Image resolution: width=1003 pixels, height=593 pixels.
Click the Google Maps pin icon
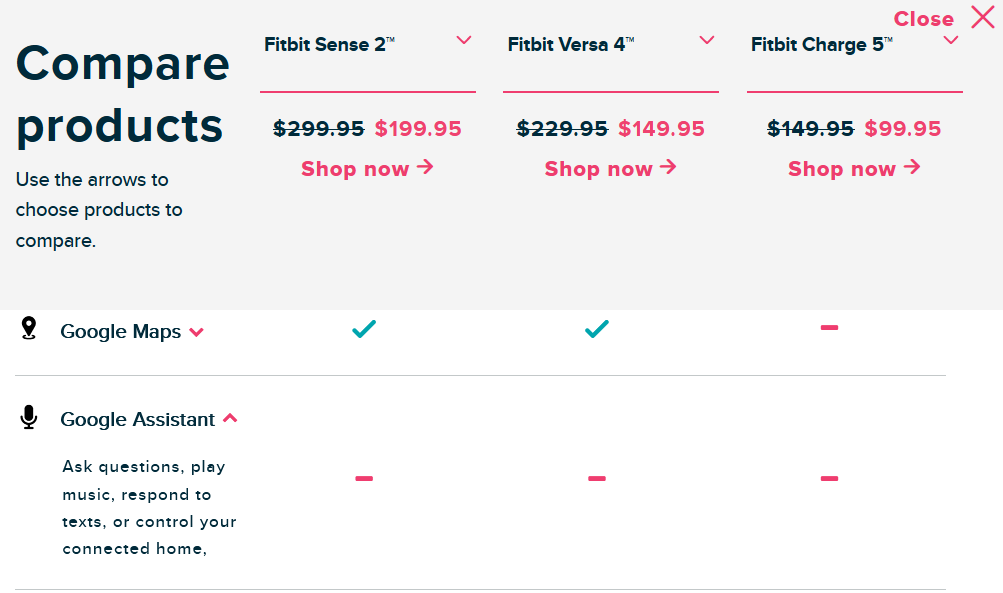(x=29, y=328)
